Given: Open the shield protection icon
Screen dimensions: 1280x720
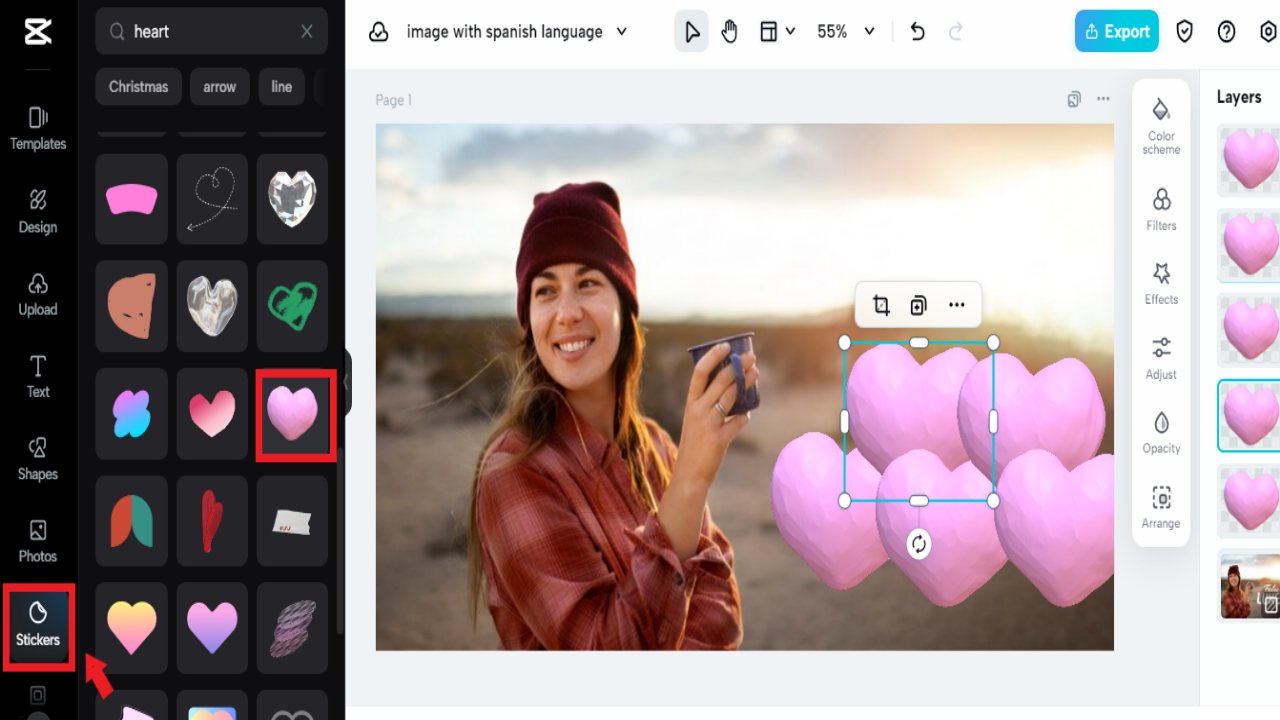Looking at the screenshot, I should pos(1185,32).
